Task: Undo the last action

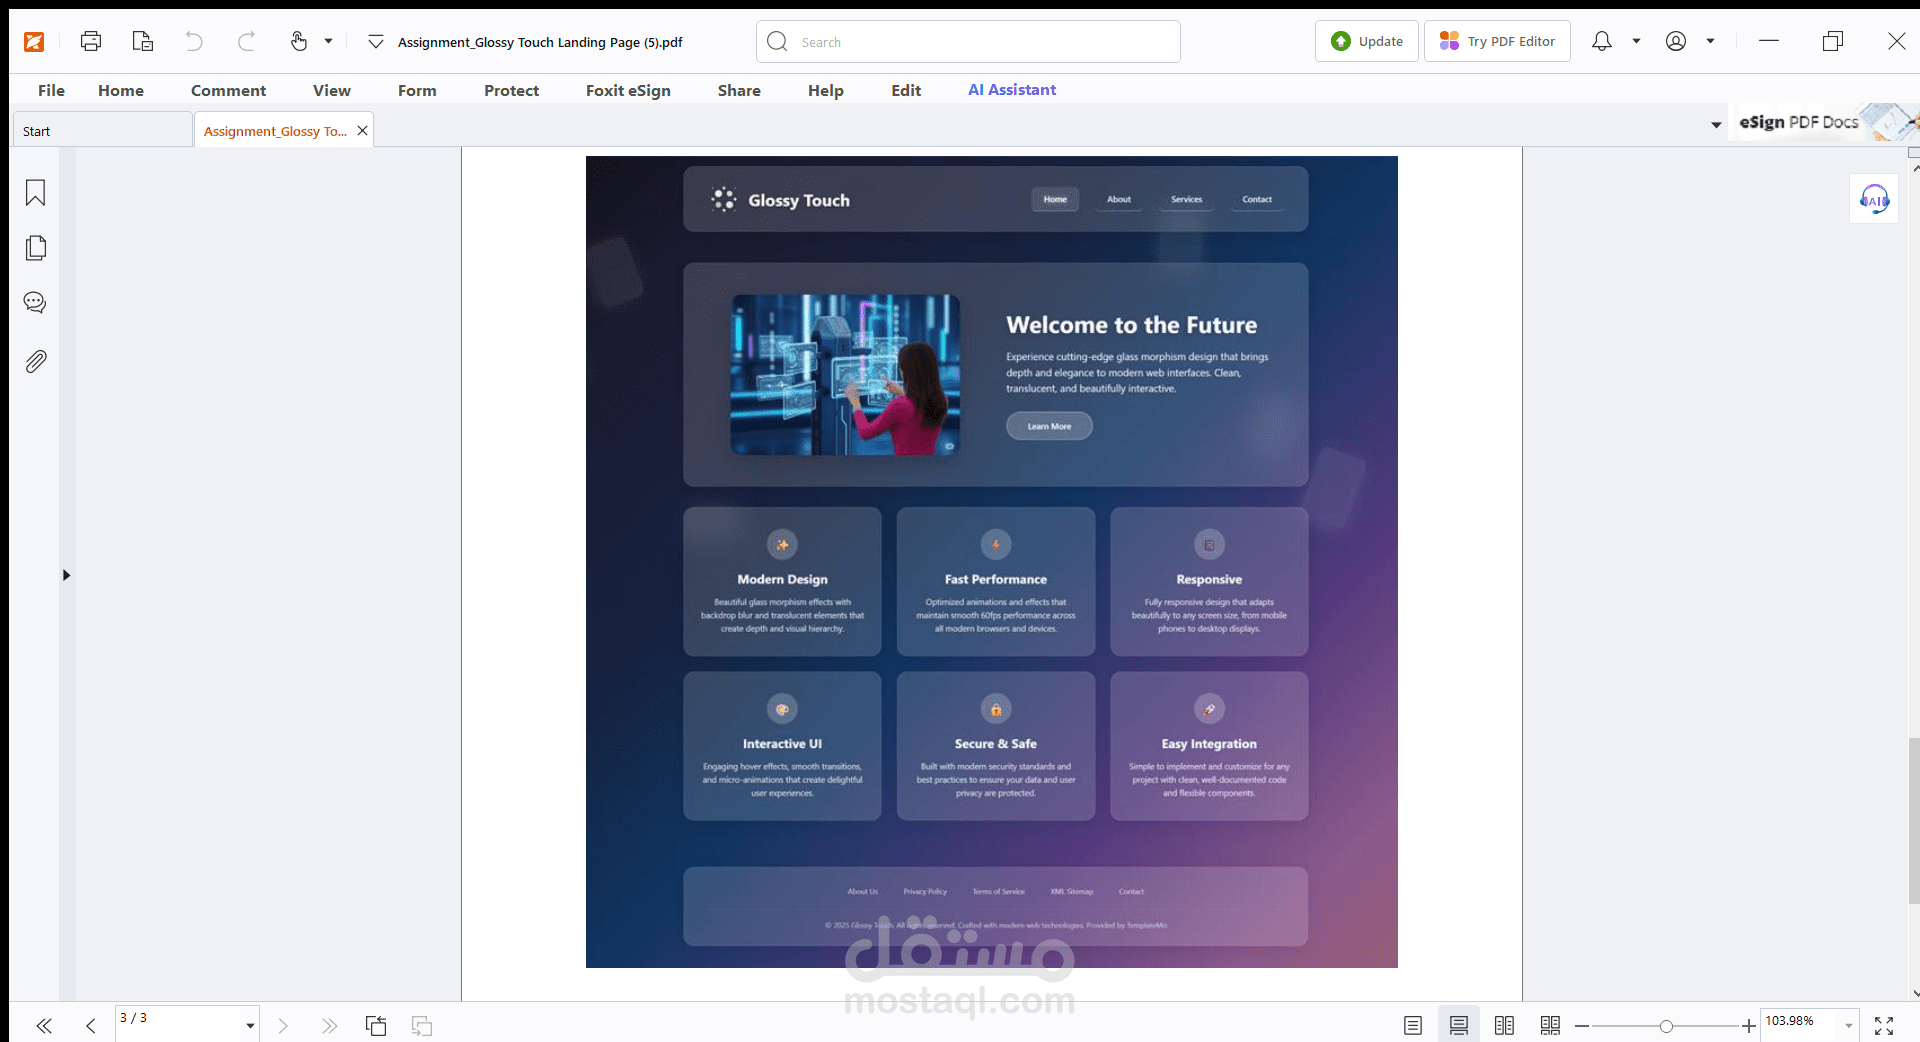Action: tap(194, 41)
